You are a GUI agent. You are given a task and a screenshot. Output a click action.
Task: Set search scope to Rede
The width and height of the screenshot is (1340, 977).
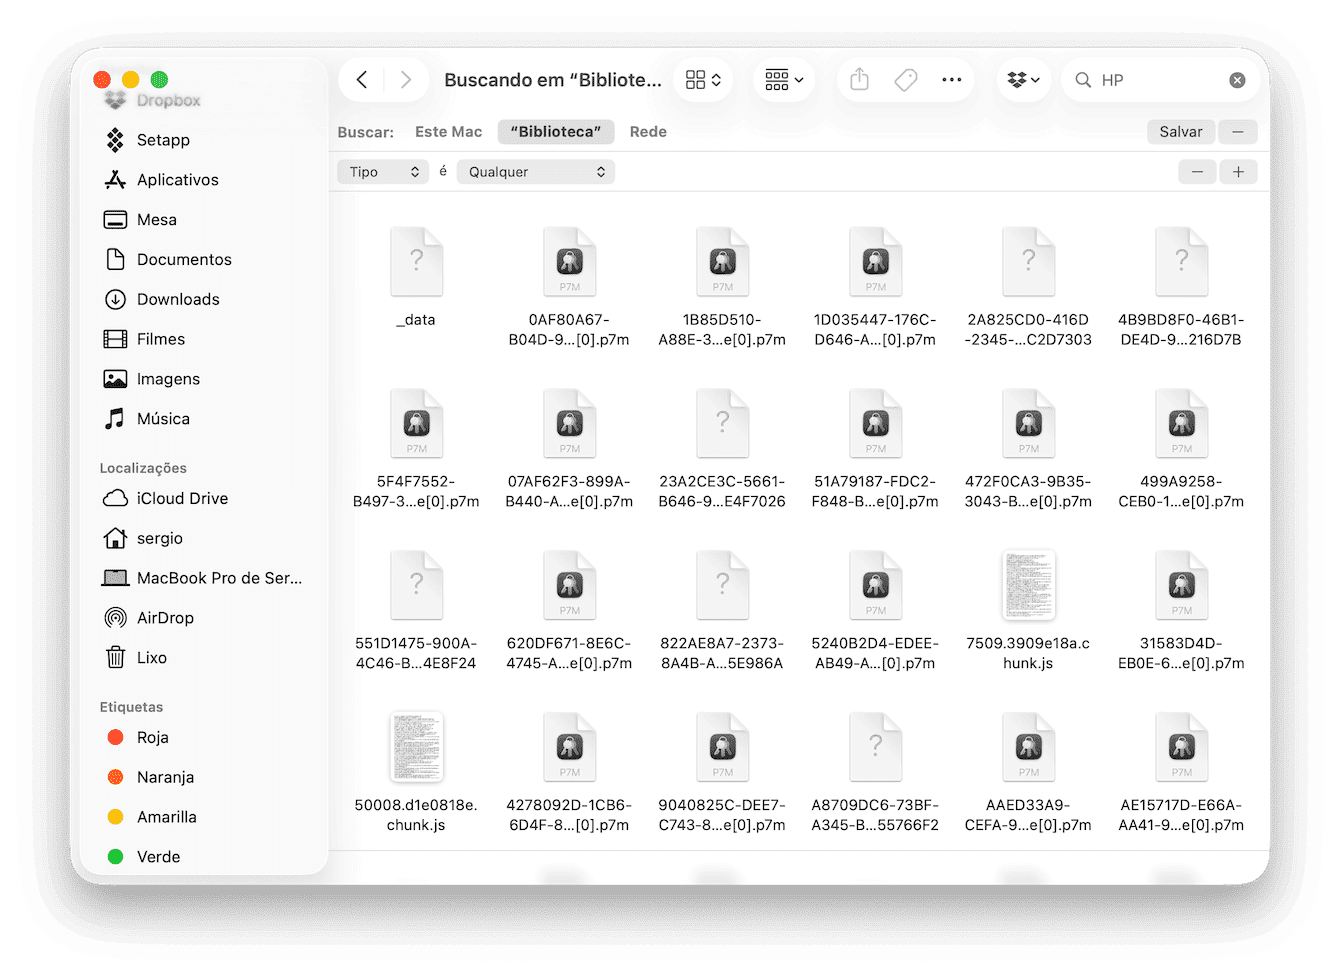coord(648,132)
